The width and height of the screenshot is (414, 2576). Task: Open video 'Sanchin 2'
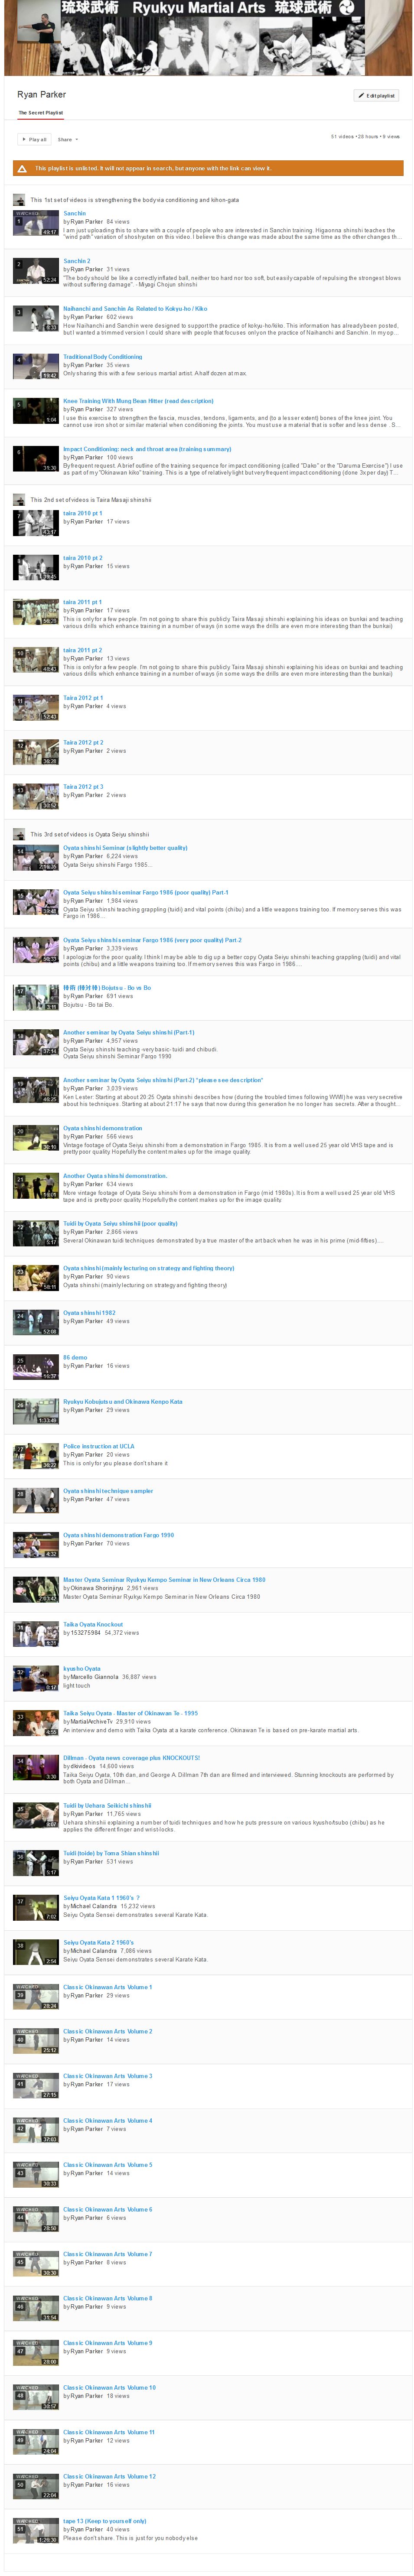point(77,261)
